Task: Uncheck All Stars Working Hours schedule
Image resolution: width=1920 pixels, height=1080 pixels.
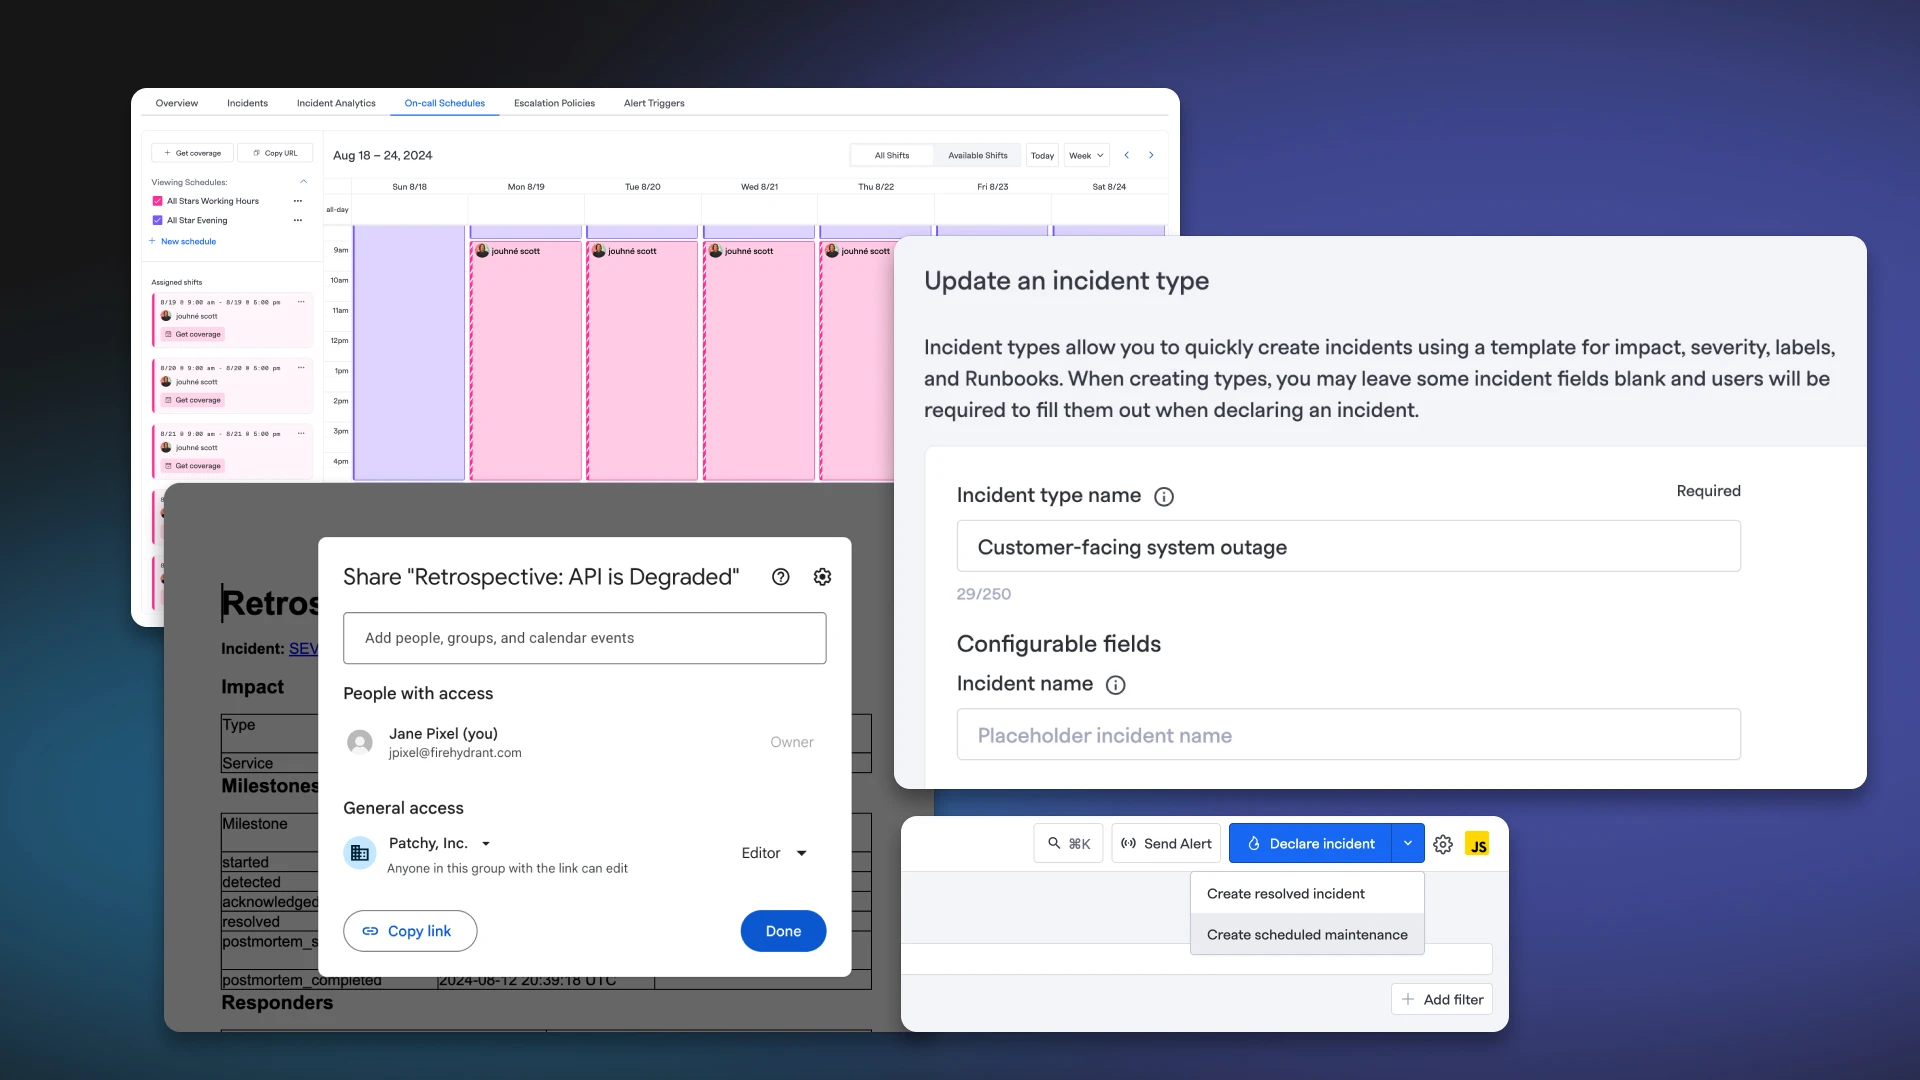Action: [157, 201]
